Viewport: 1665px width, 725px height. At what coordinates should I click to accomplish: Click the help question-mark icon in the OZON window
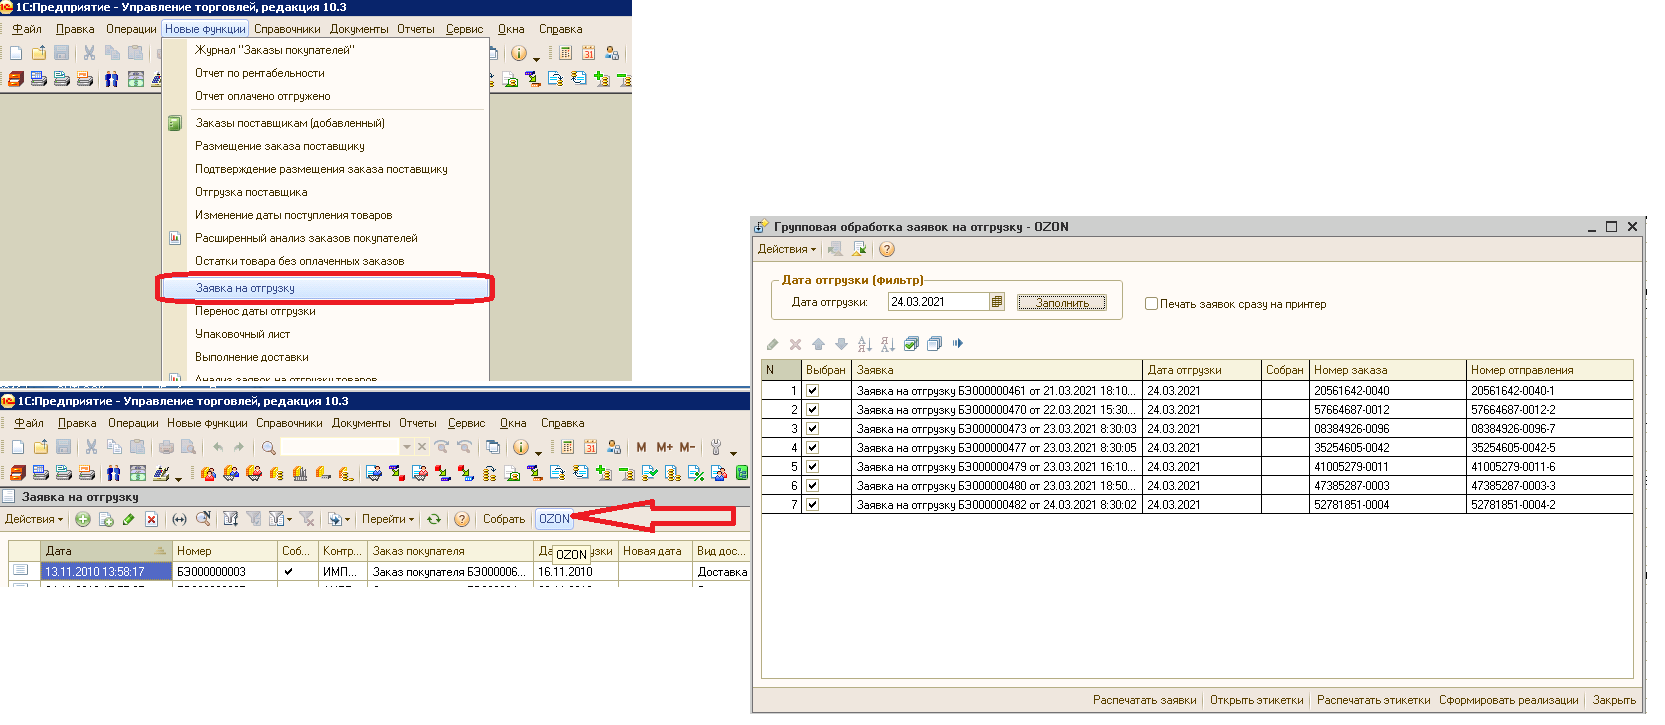coord(887,249)
